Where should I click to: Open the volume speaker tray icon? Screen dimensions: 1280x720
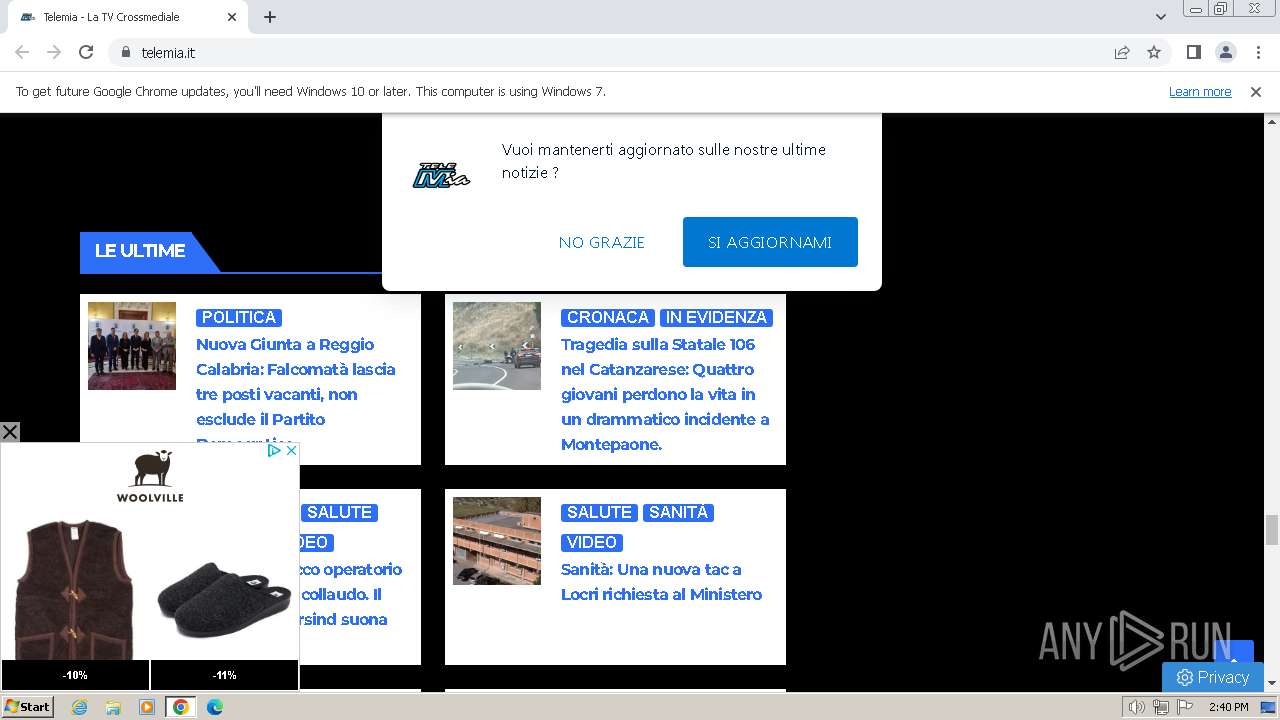[x=1137, y=707]
